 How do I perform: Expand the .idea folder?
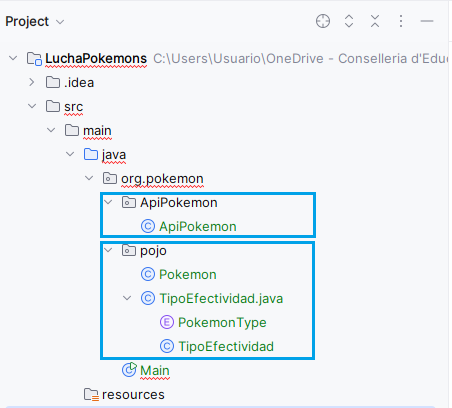point(32,82)
